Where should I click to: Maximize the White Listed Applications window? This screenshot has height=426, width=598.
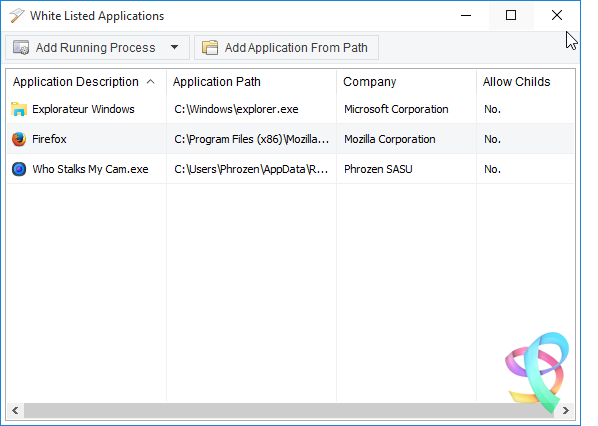coord(511,15)
